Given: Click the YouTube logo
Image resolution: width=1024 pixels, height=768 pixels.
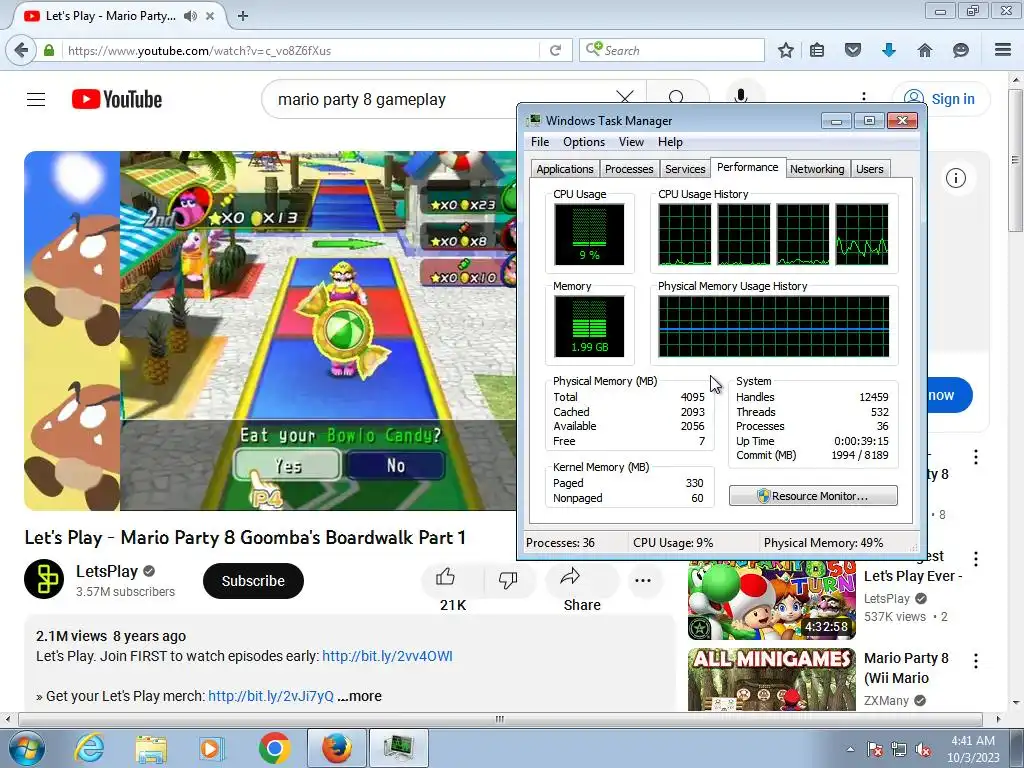Looking at the screenshot, I should [x=117, y=99].
